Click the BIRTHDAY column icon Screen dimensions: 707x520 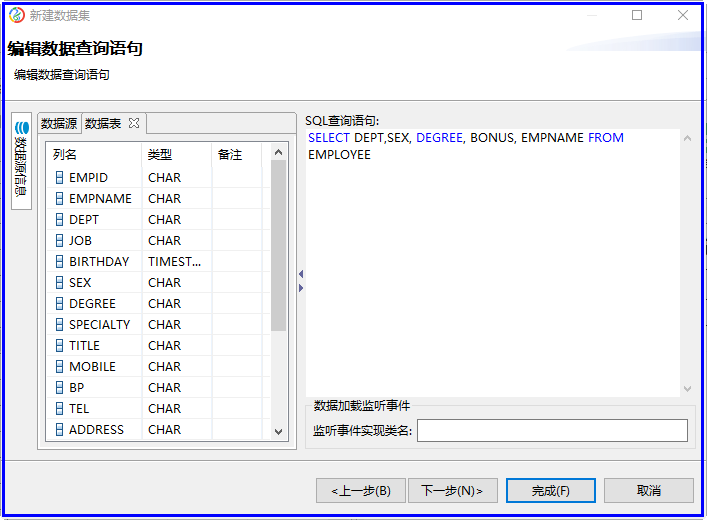tap(59, 262)
